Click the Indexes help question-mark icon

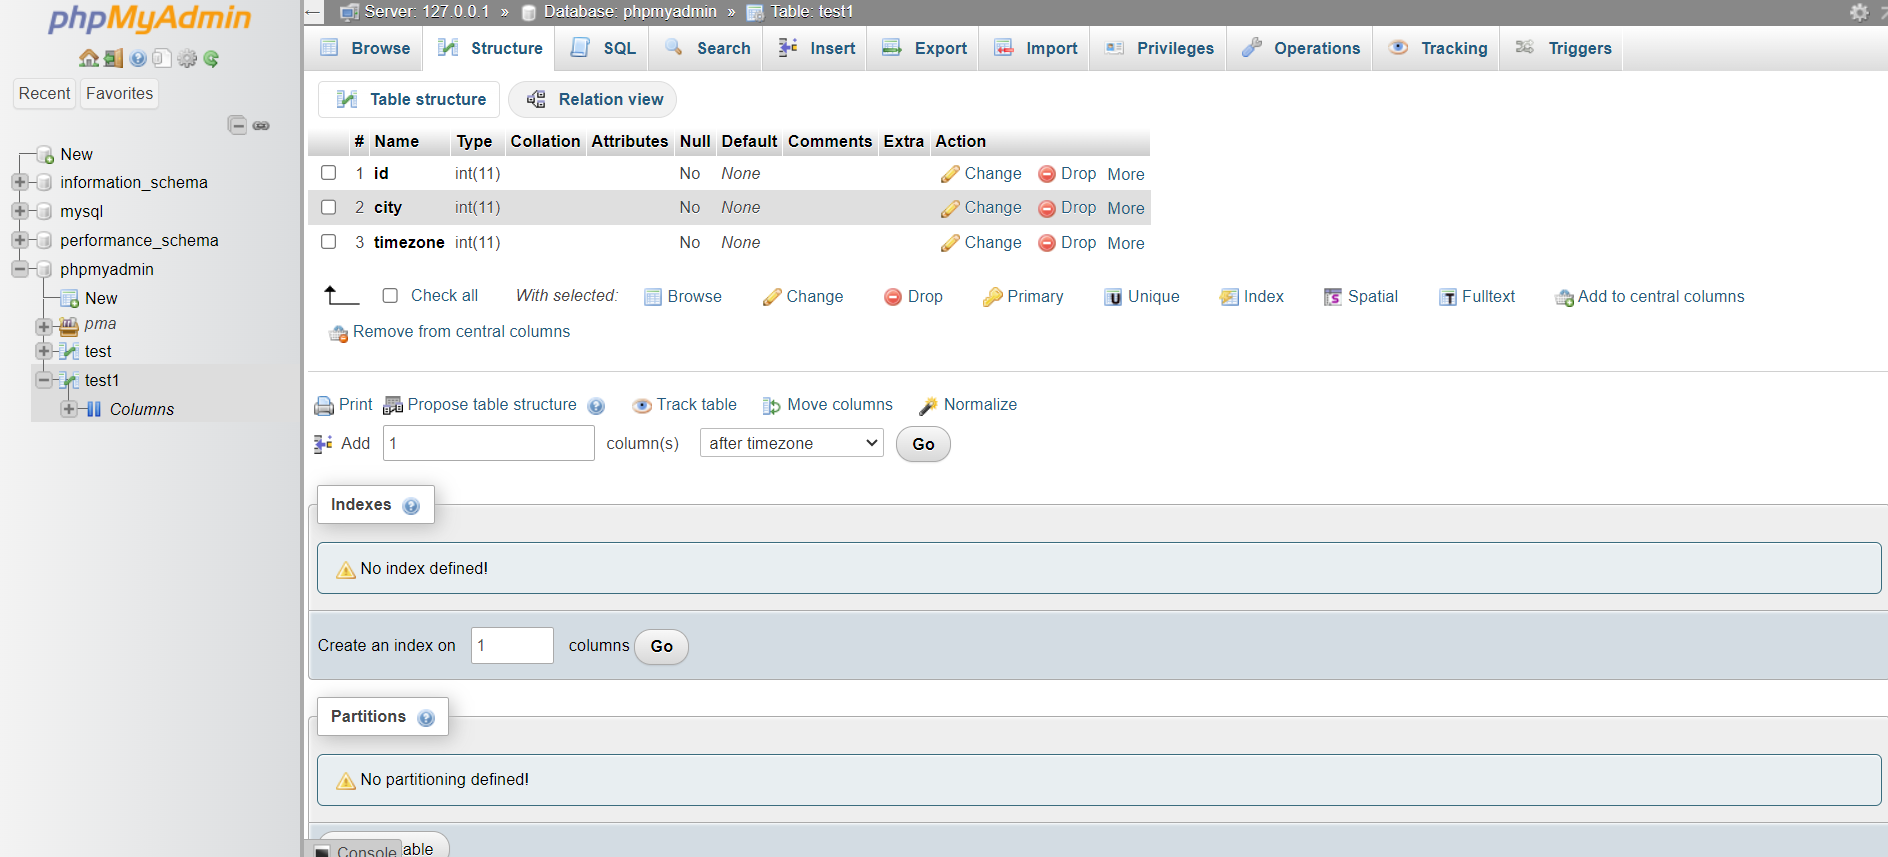pyautogui.click(x=411, y=506)
